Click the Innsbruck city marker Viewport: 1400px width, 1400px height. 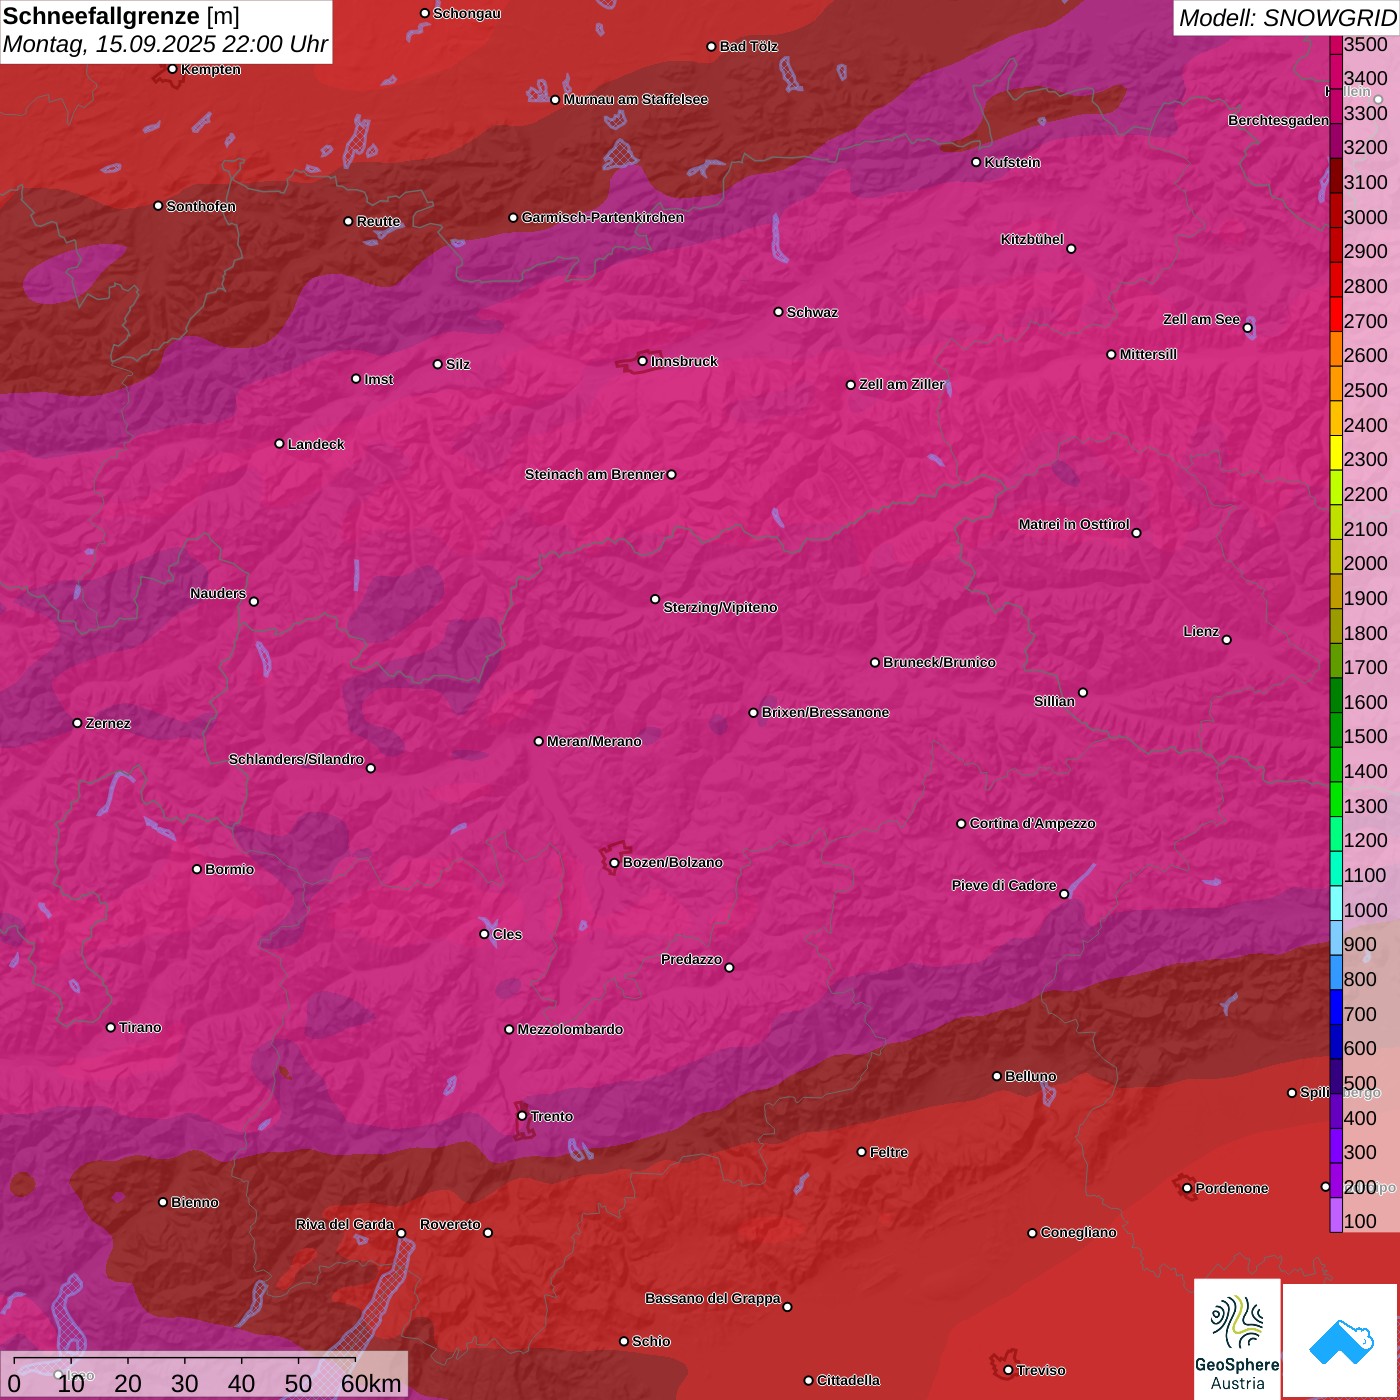pyautogui.click(x=642, y=361)
